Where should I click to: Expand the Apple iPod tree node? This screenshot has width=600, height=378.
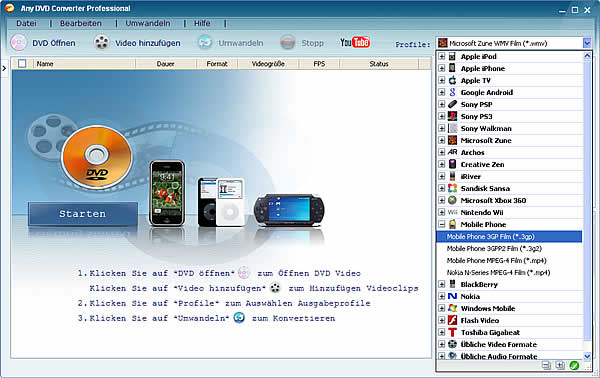pos(442,57)
